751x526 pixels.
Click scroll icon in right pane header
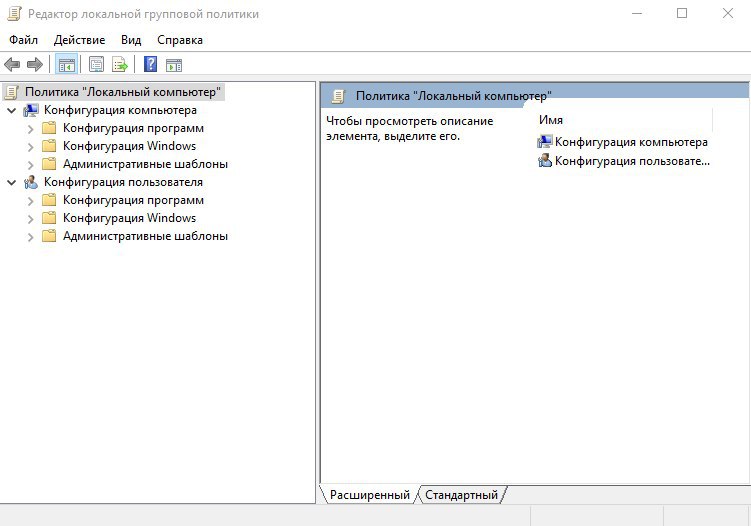click(338, 96)
